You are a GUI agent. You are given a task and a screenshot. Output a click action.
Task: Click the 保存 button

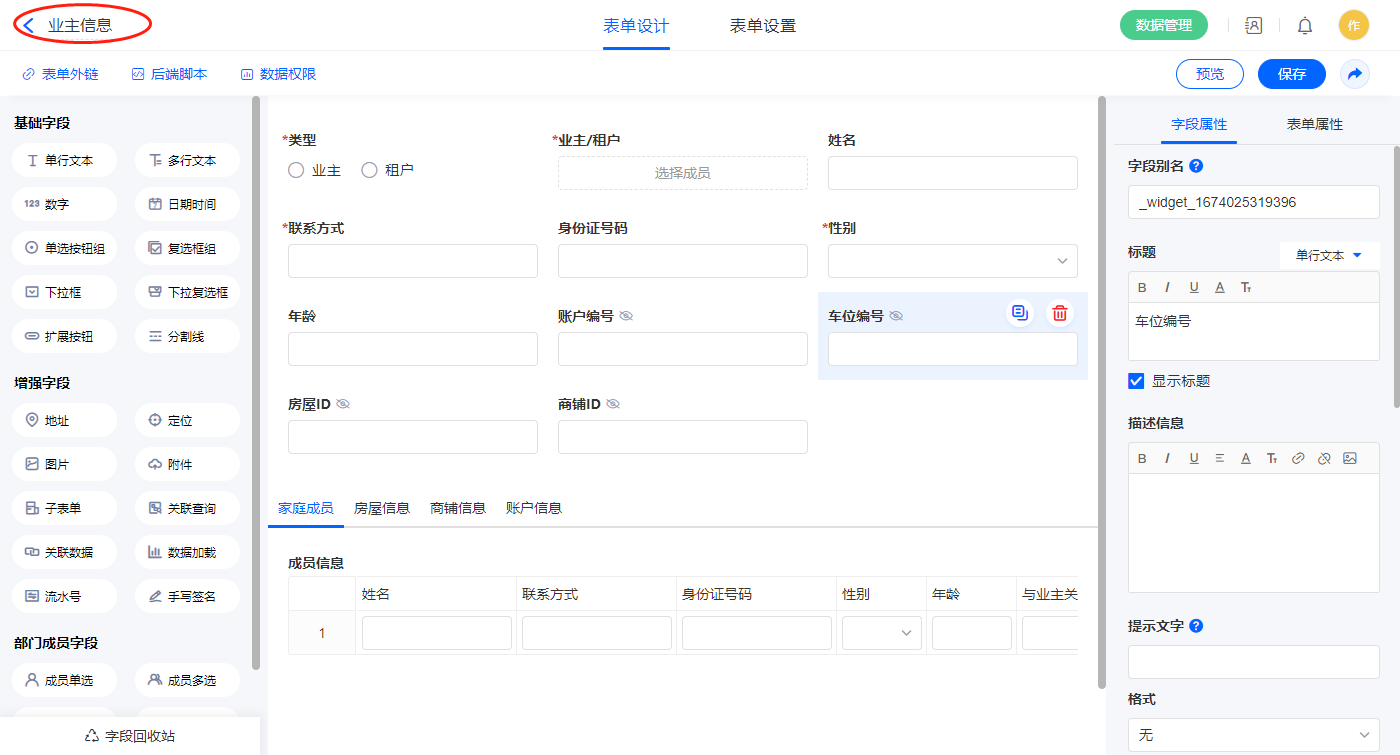1291,74
